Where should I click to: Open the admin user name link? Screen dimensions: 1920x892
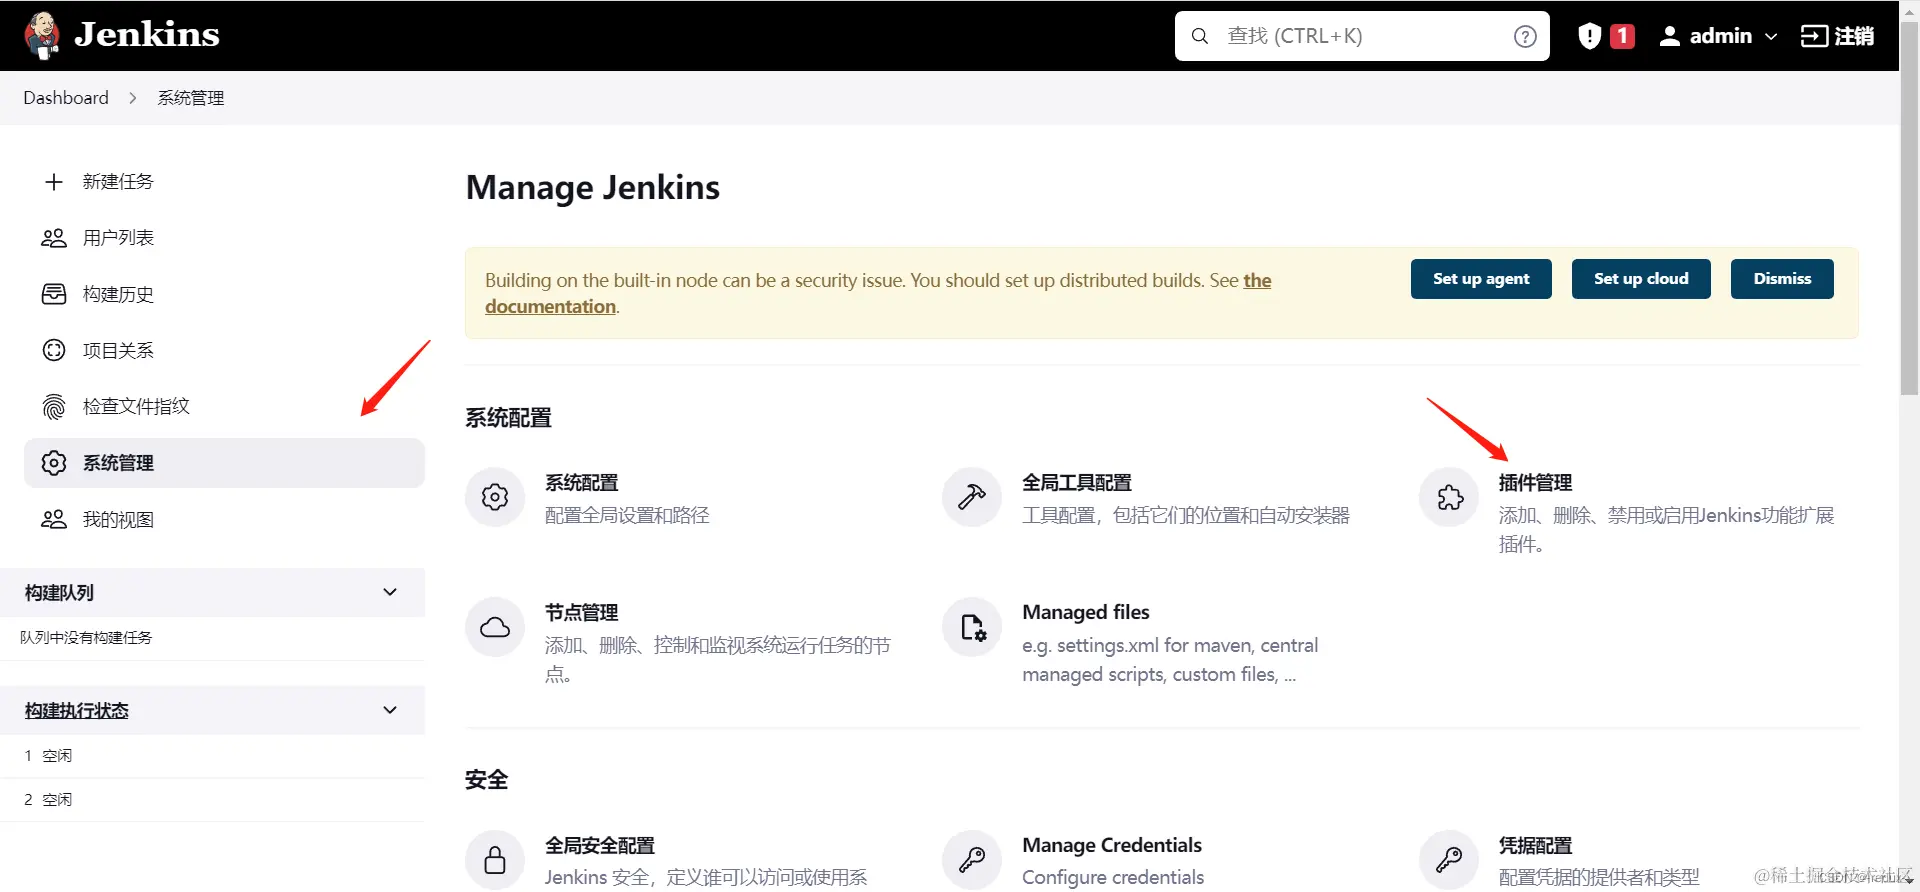[x=1720, y=36]
